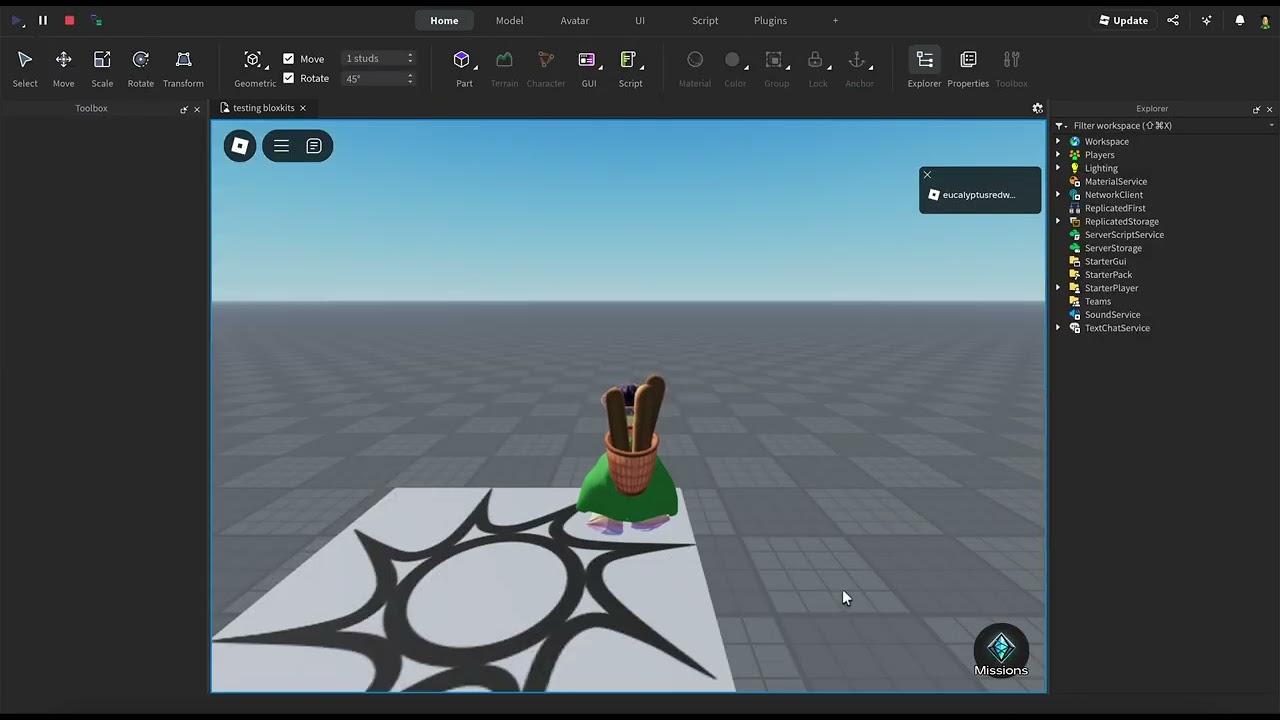1280x720 pixels.
Task: Choose the Select tool
Action: [x=25, y=69]
